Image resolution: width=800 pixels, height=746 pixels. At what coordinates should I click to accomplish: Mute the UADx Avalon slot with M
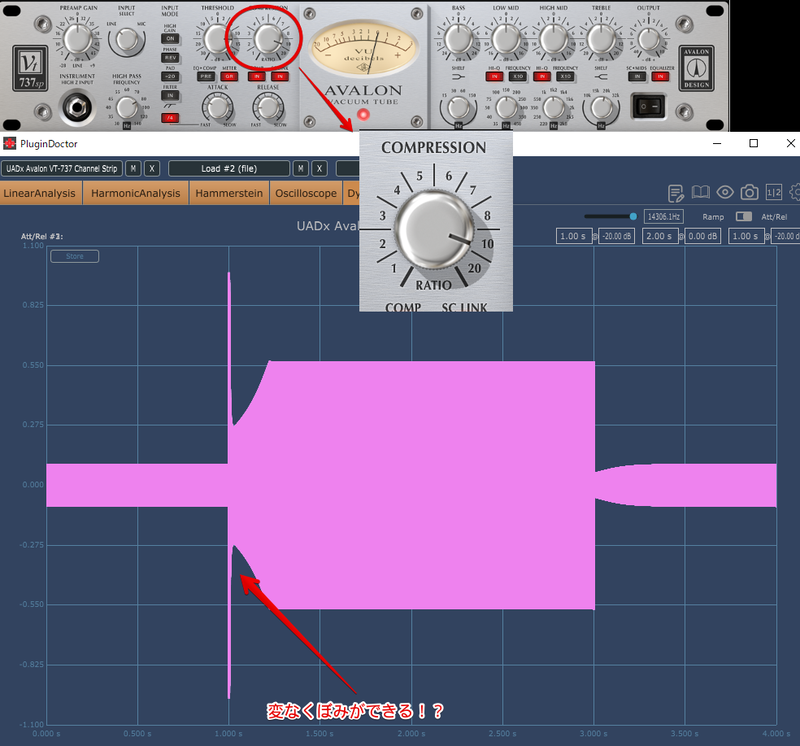click(x=133, y=168)
